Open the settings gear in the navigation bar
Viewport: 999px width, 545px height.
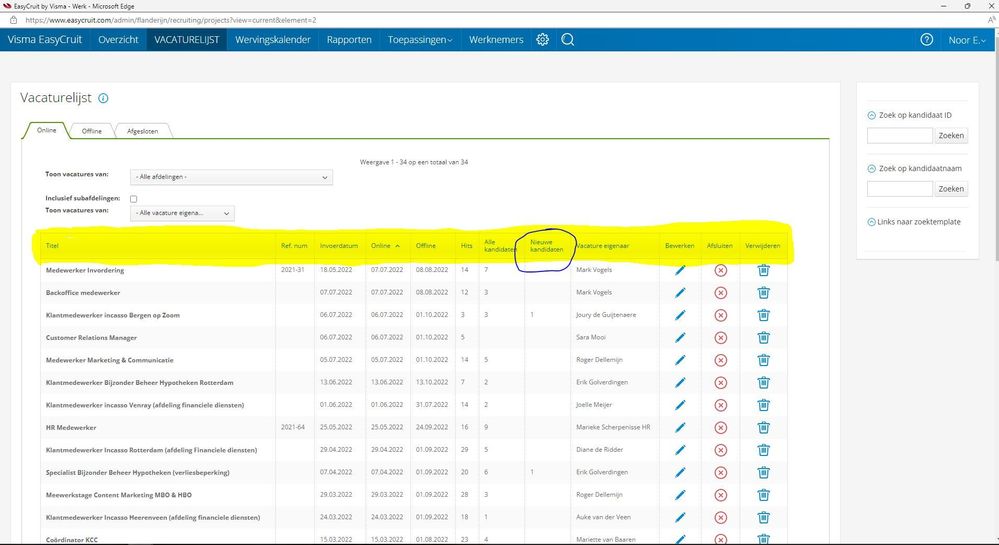click(542, 40)
